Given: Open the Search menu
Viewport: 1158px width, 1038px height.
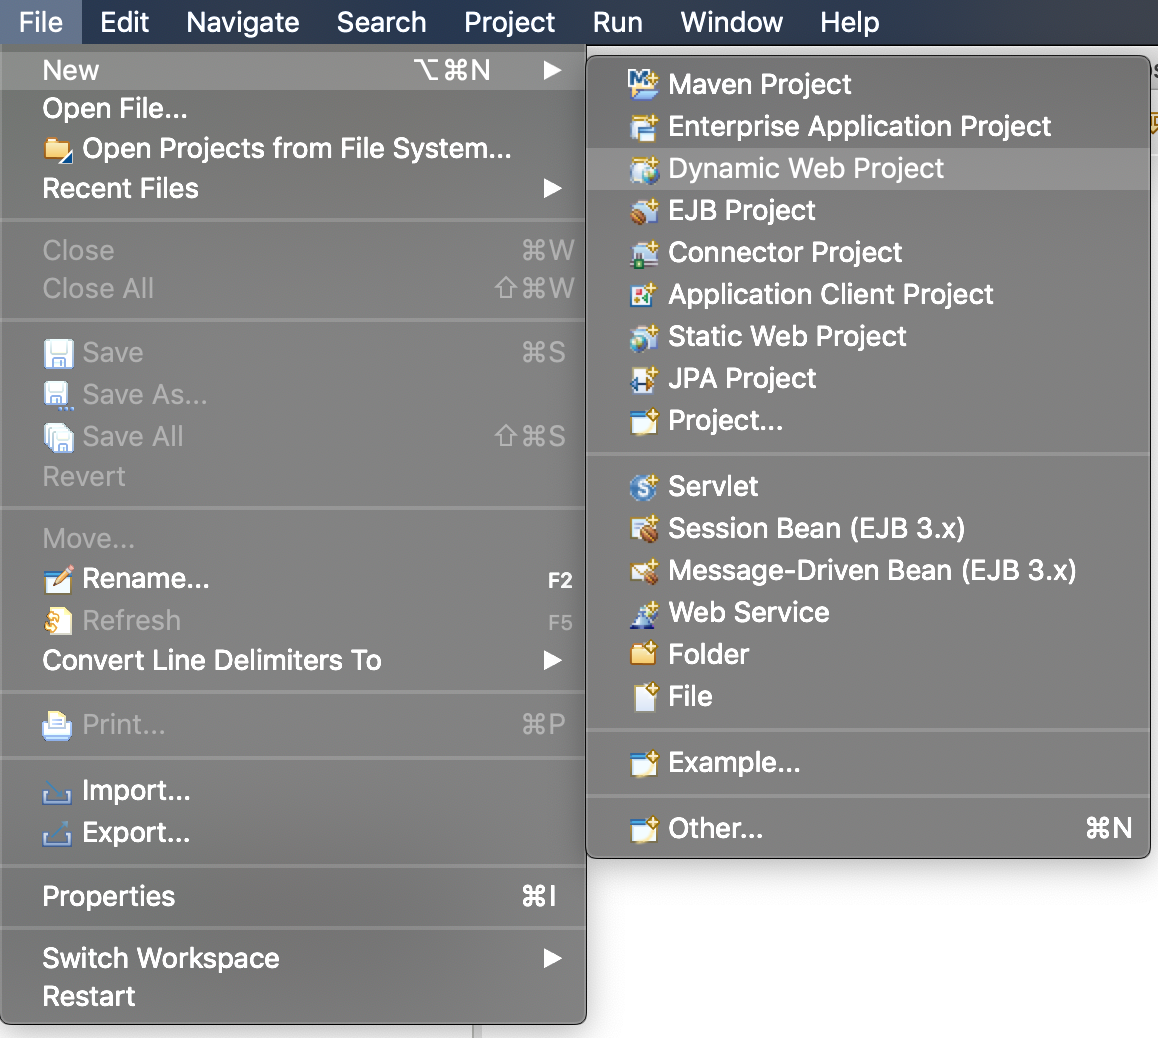Looking at the screenshot, I should (381, 22).
